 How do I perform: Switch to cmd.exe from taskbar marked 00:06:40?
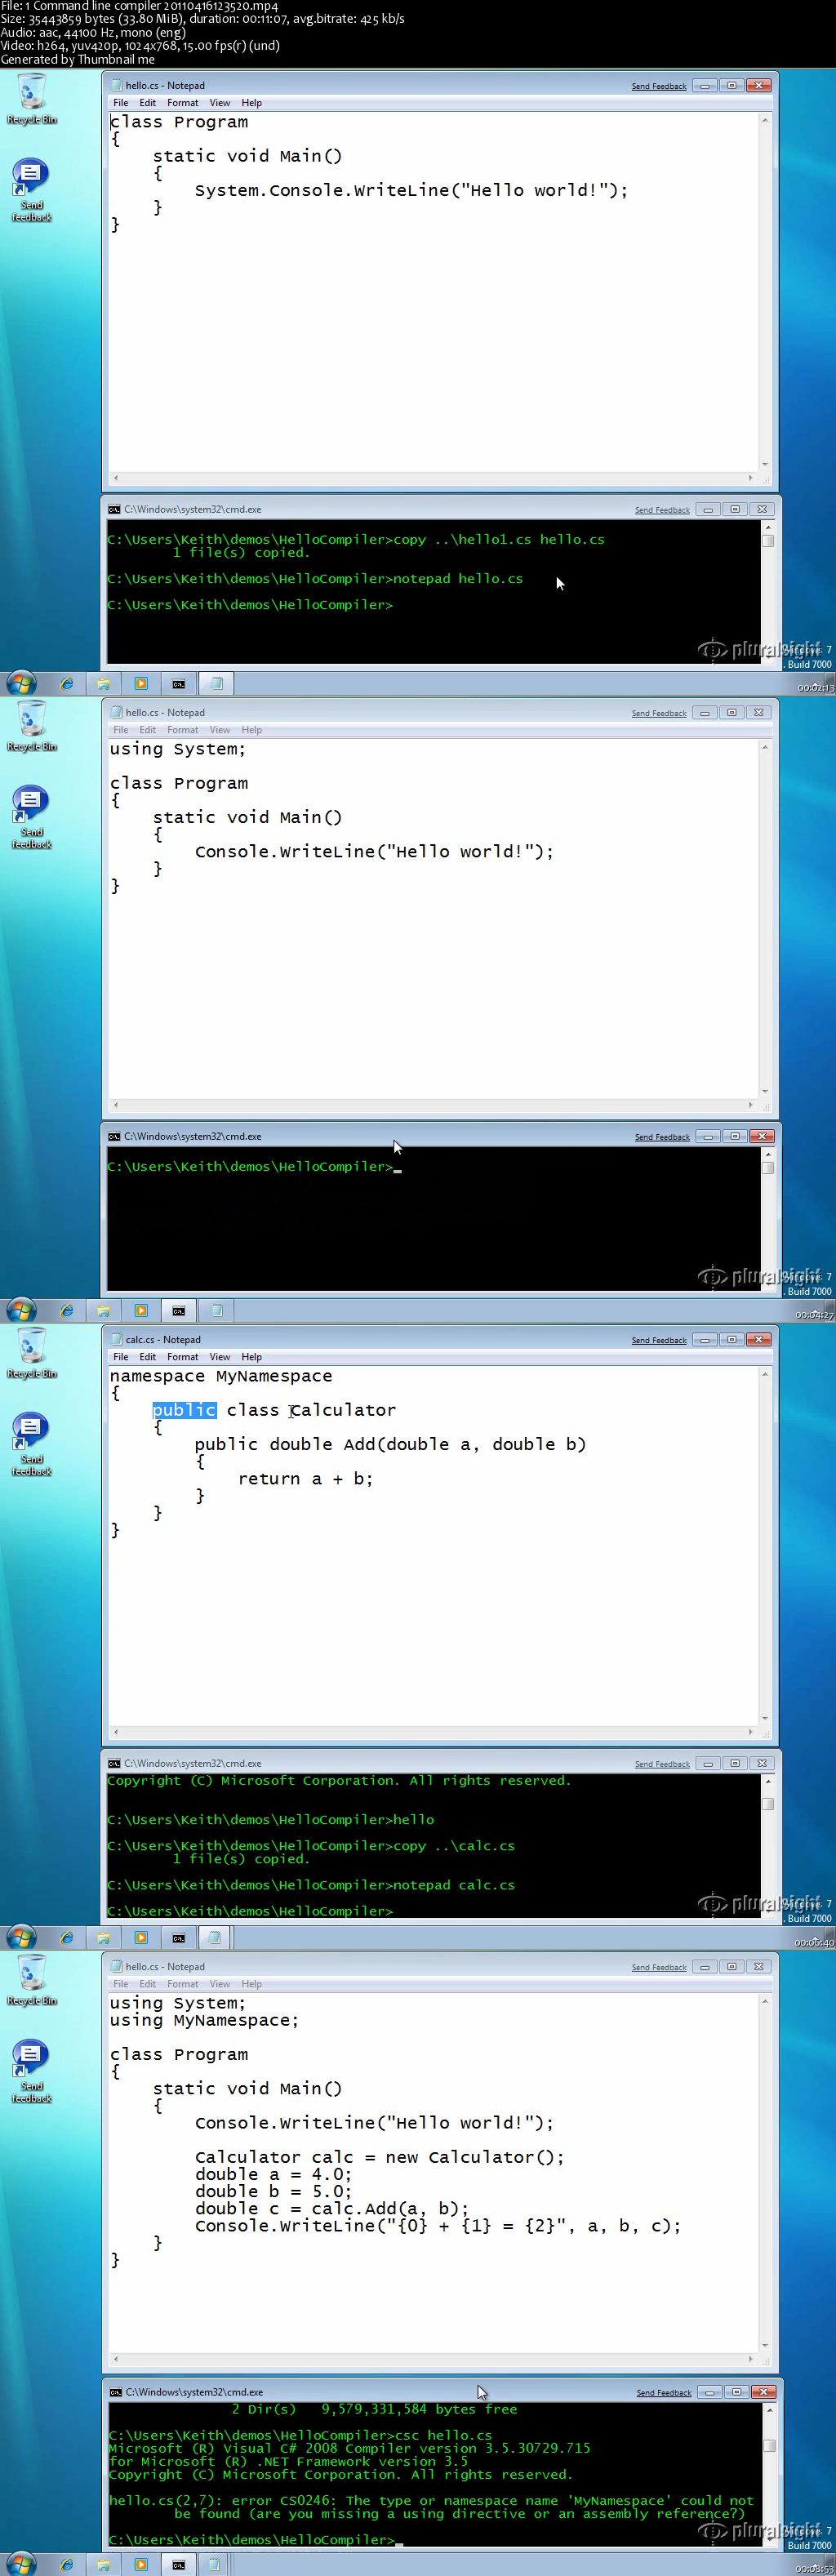[179, 1938]
